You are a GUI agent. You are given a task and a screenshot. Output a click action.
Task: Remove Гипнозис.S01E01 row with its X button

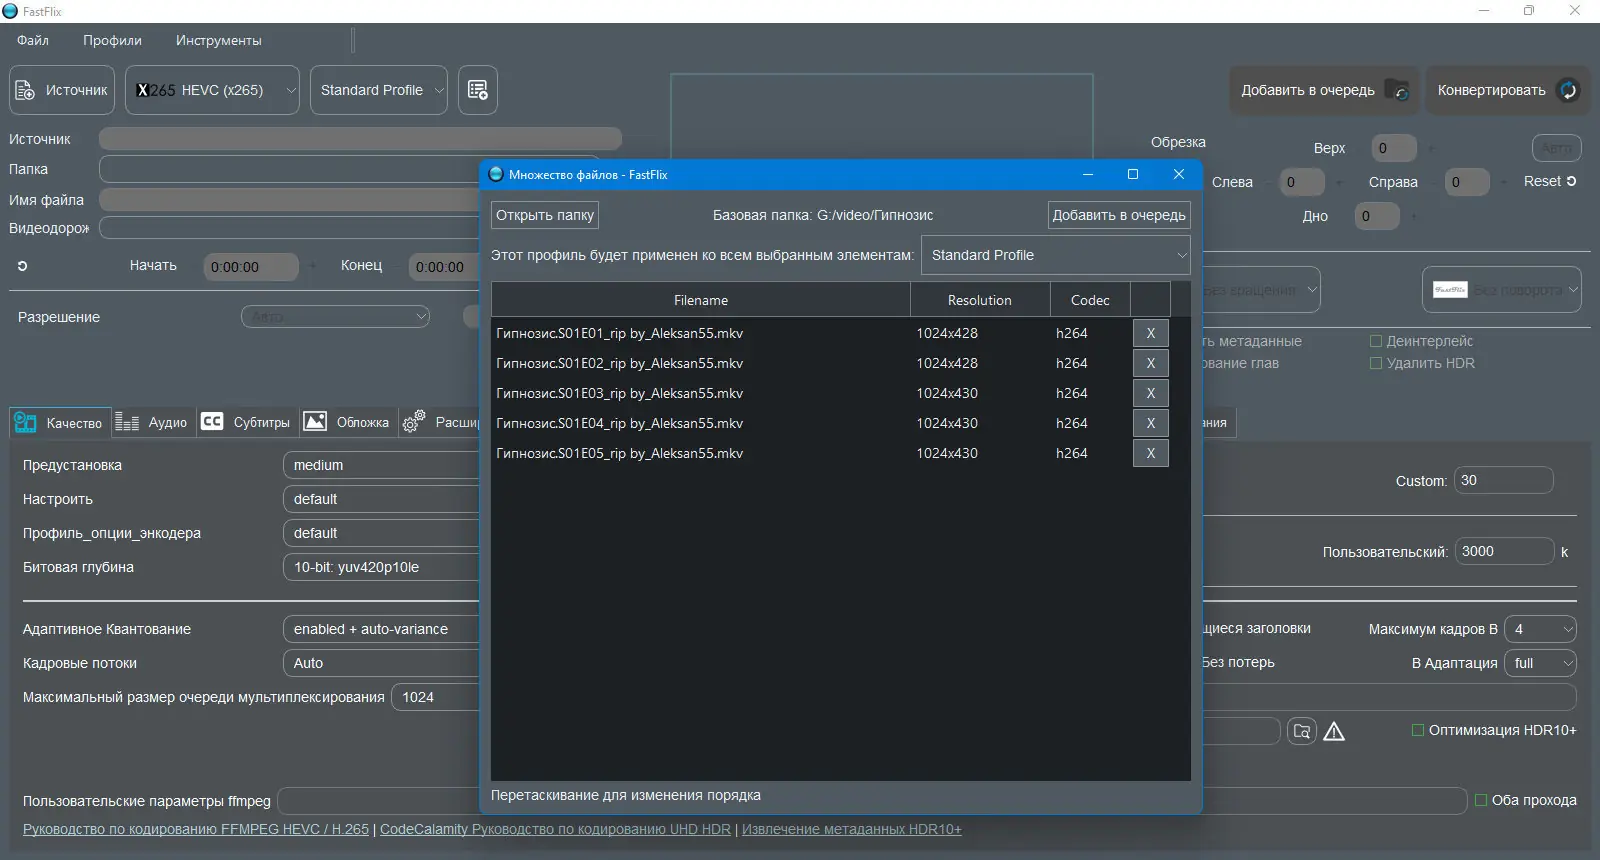(1150, 333)
